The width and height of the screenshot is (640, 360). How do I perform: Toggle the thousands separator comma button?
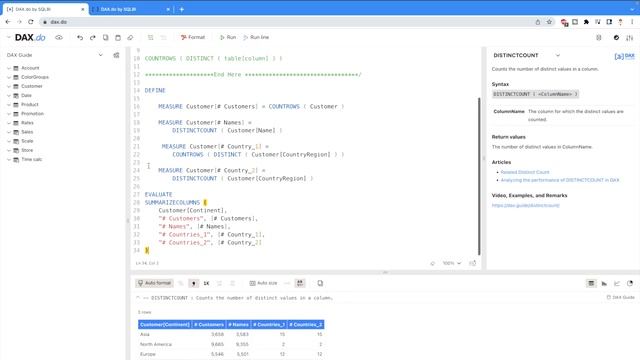click(193, 283)
